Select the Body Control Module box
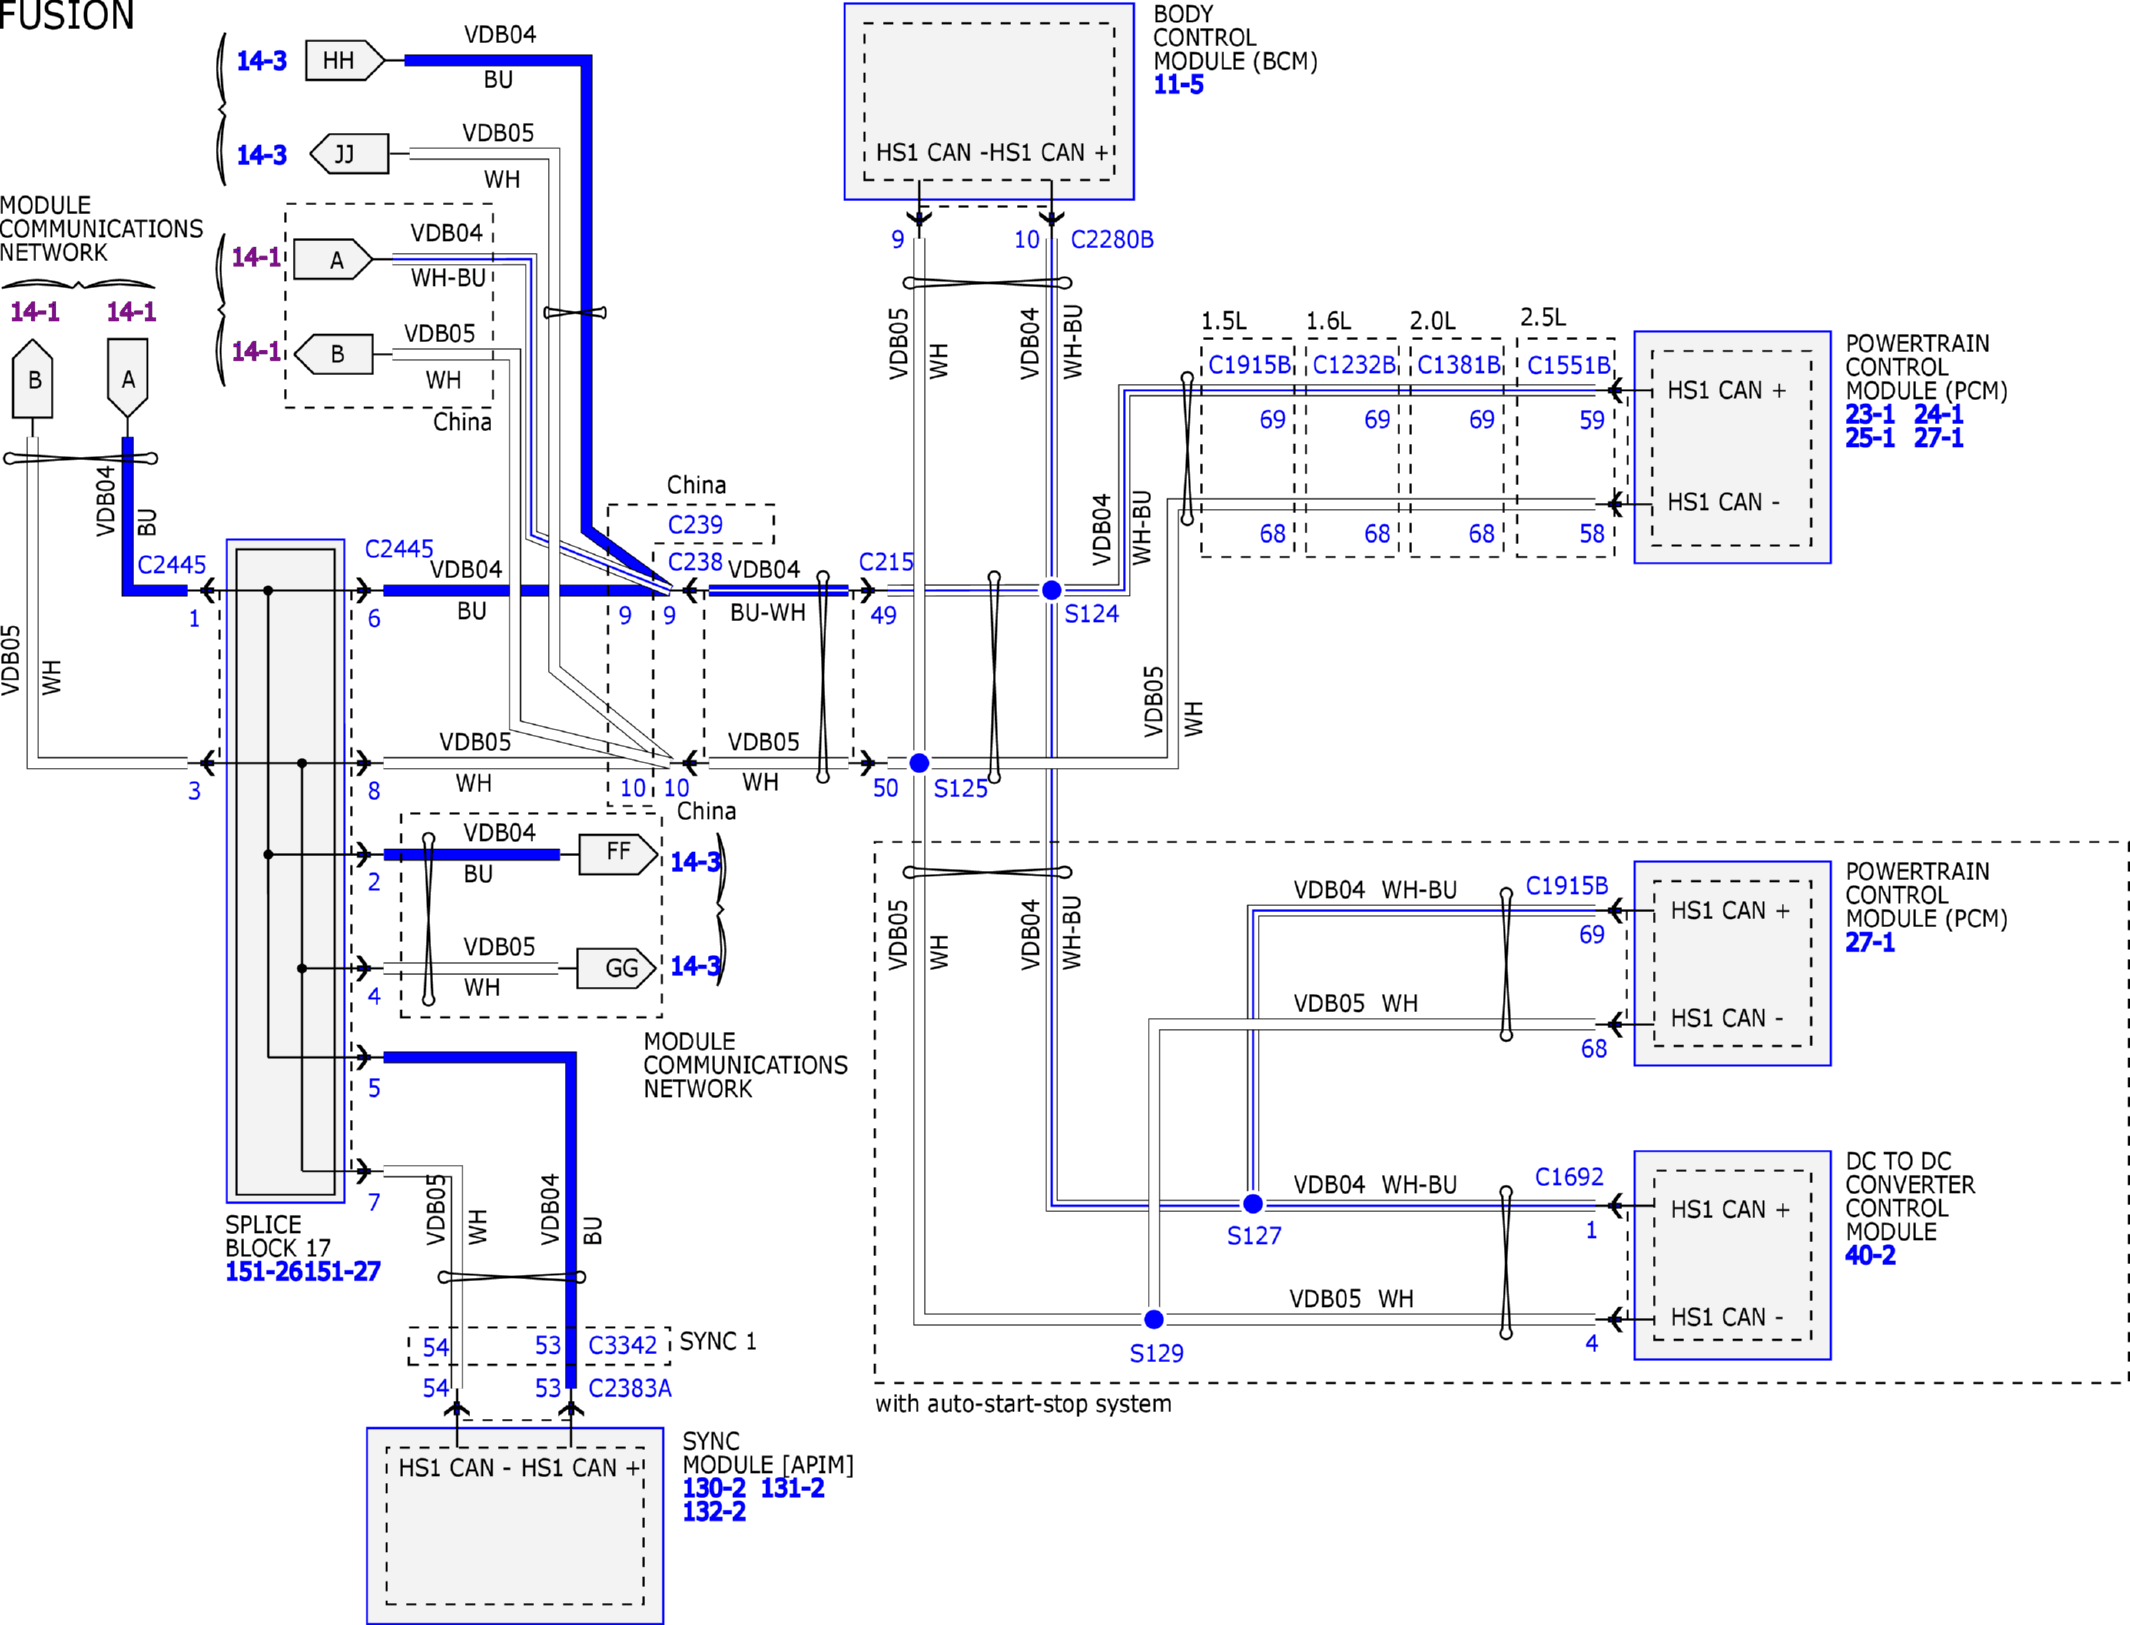The width and height of the screenshot is (2130, 1625). (x=989, y=101)
